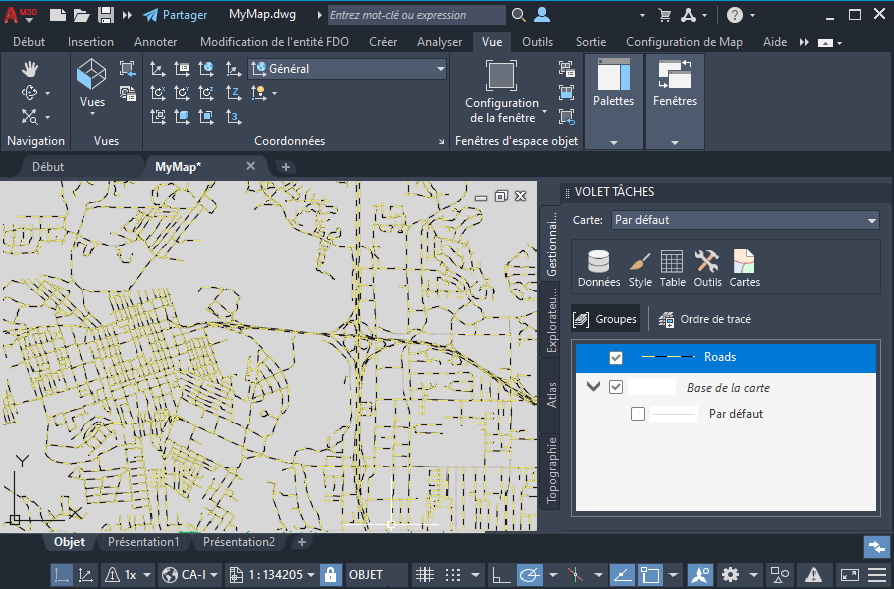The height and width of the screenshot is (589, 894).
Task: Click the Ordre de tracé button
Action: (x=705, y=319)
